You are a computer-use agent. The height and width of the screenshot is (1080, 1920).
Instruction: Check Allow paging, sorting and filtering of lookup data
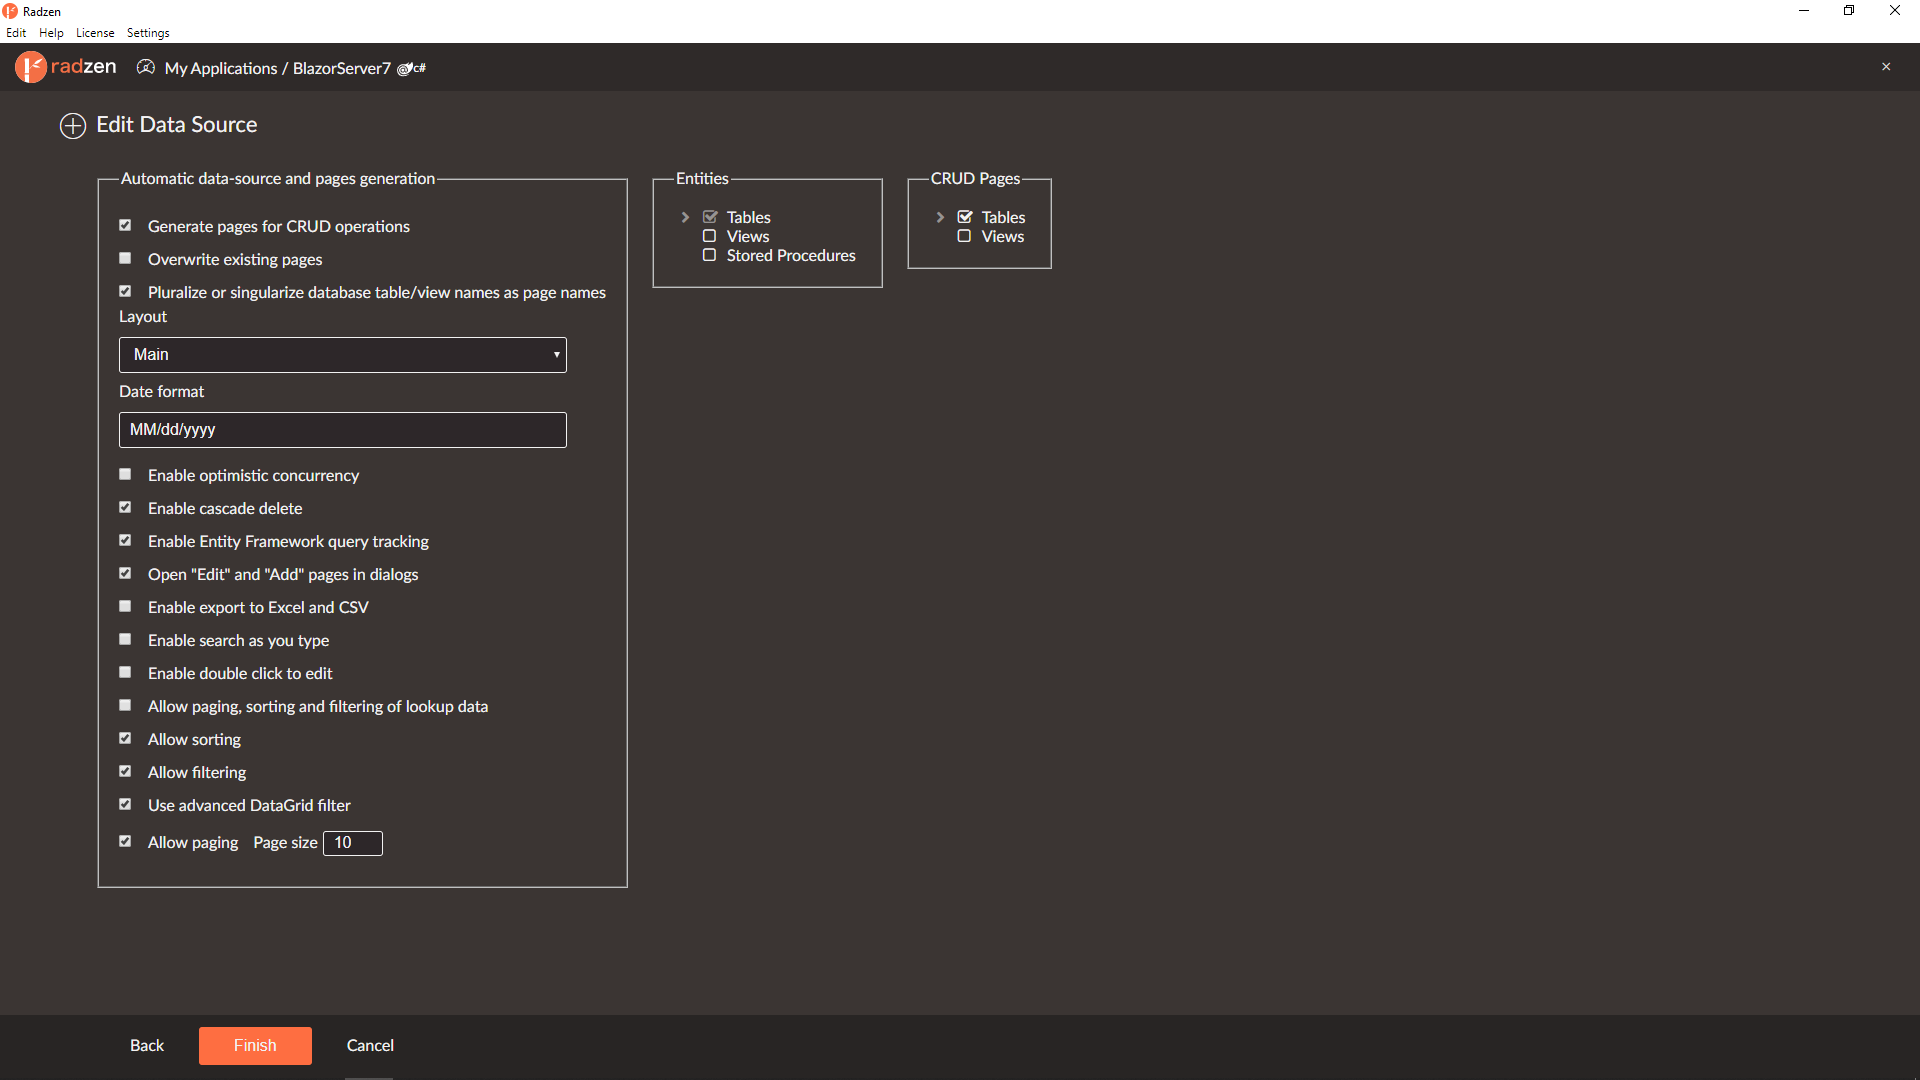click(125, 705)
